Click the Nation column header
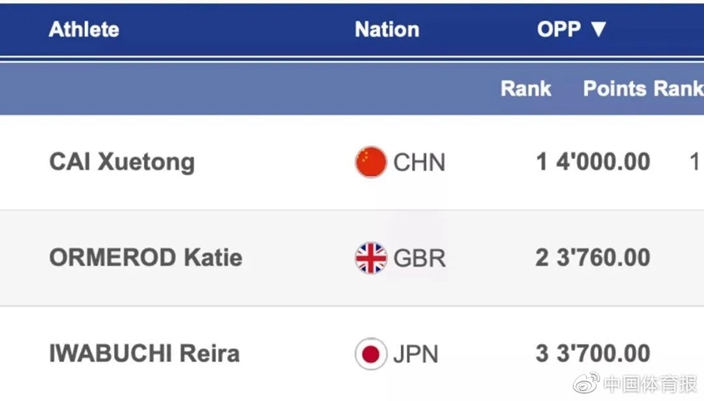 (x=387, y=30)
